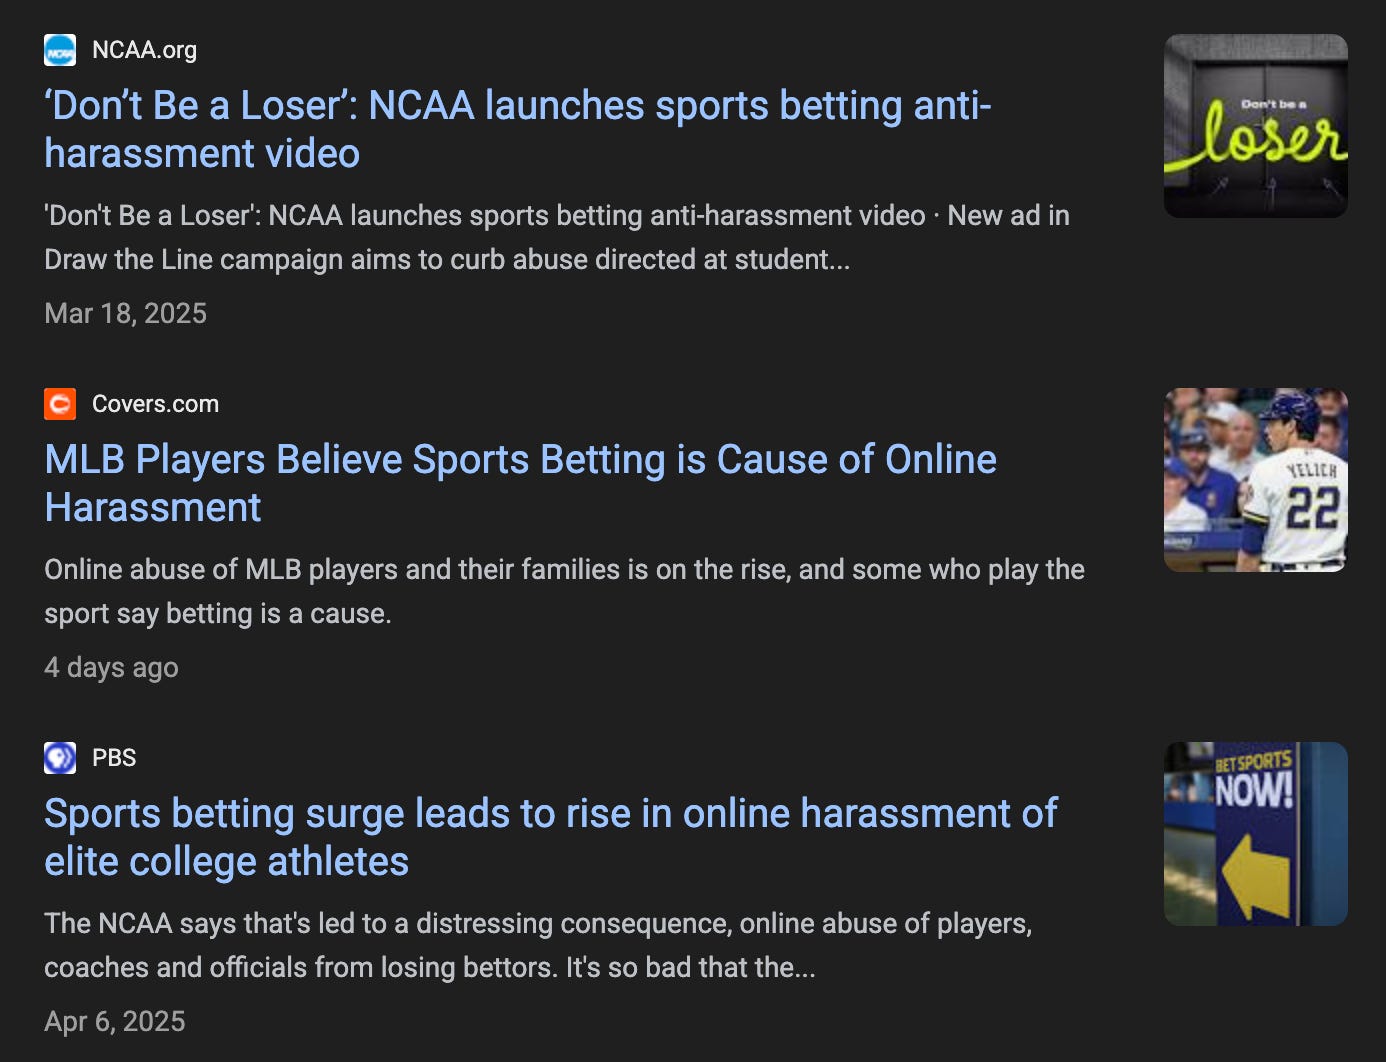Open Sports betting surge PBS headline

pyautogui.click(x=551, y=837)
